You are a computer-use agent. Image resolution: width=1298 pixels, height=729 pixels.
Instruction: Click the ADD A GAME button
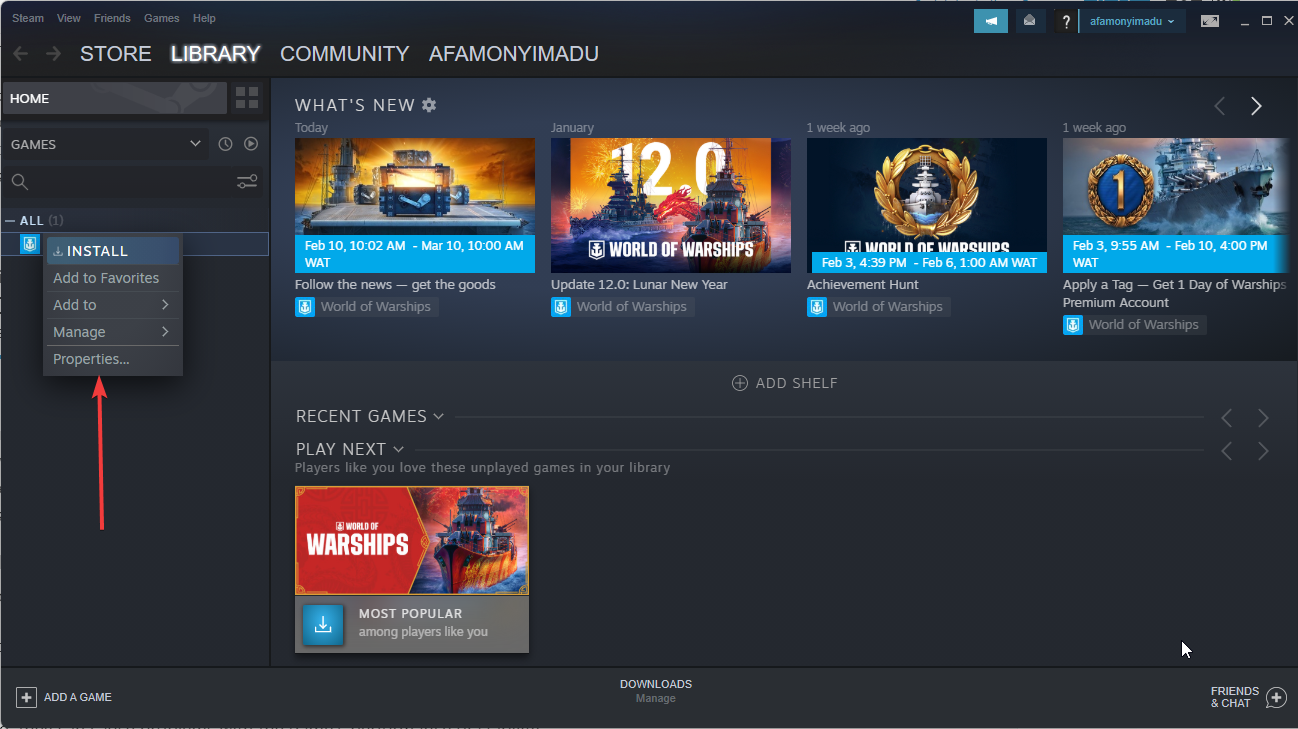click(x=64, y=697)
